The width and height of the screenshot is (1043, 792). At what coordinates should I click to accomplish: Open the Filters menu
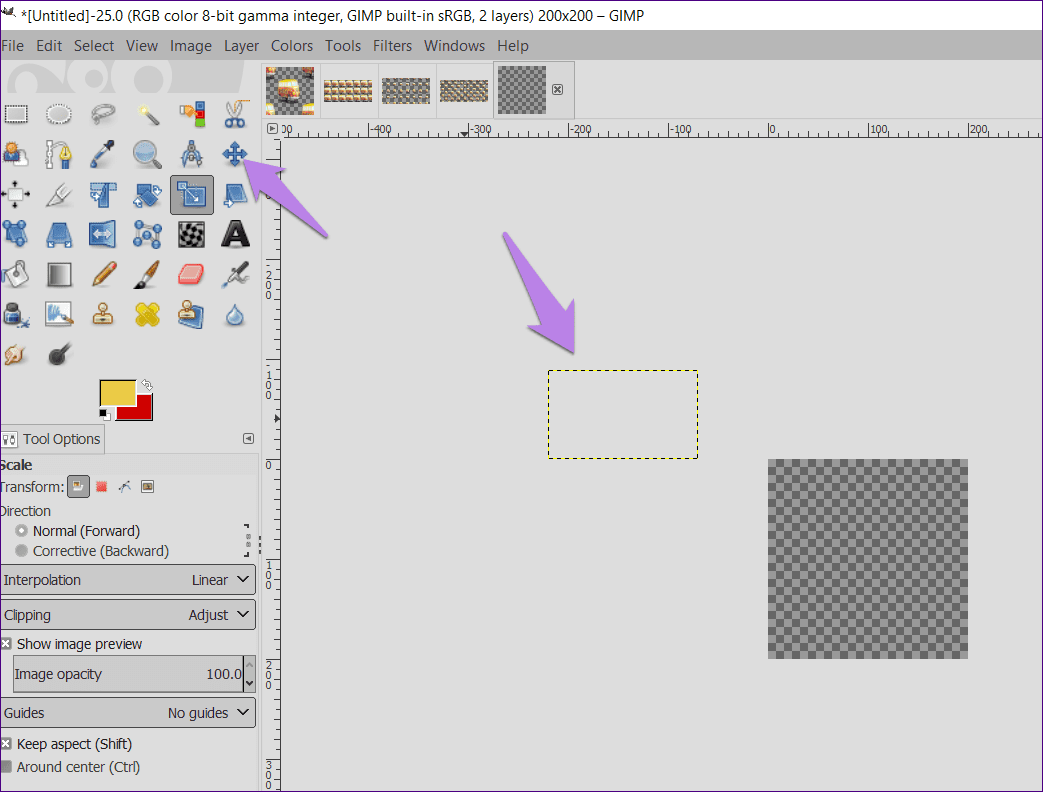(392, 46)
